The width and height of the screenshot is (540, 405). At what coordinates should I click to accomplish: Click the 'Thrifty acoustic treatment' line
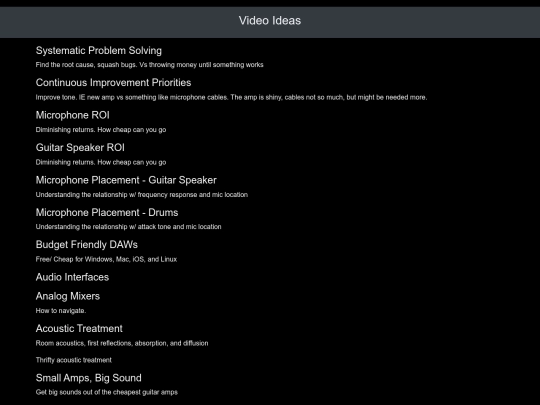coord(74,360)
